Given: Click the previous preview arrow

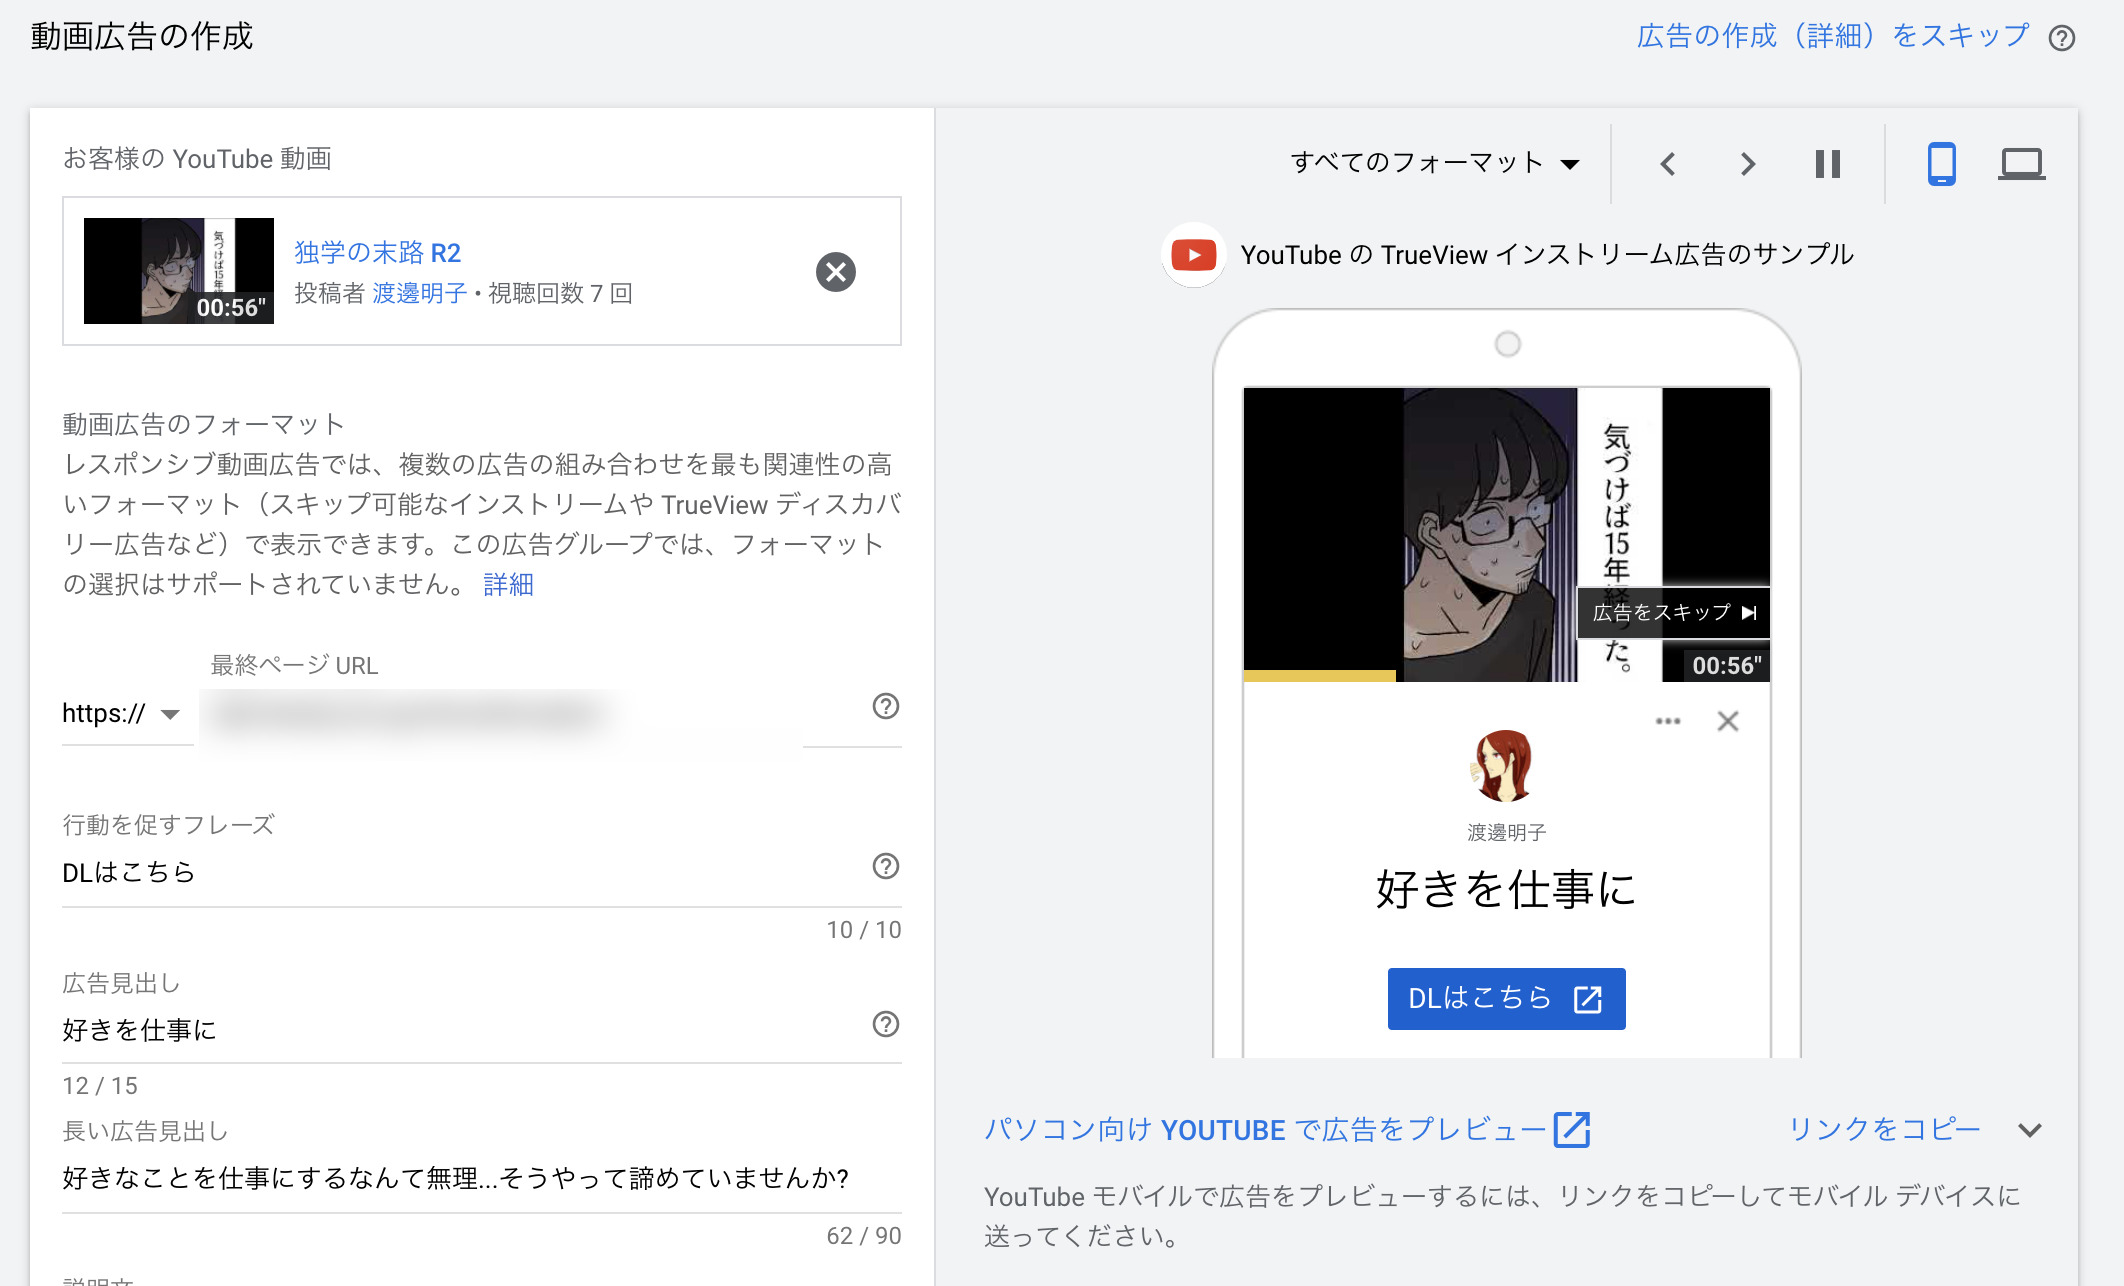Looking at the screenshot, I should pos(1667,164).
